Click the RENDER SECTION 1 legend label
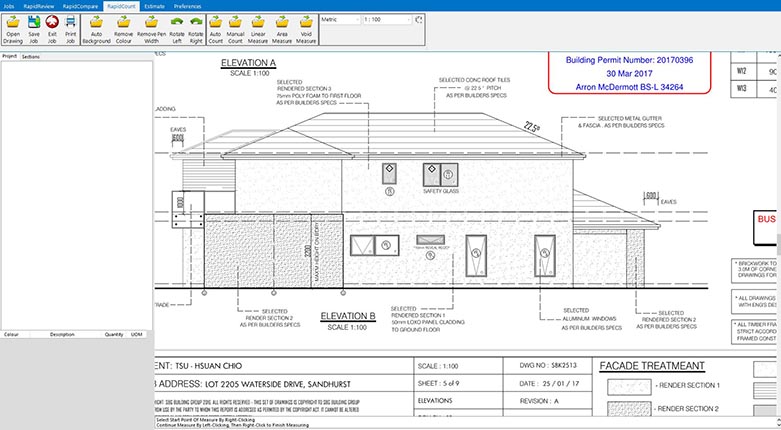The width and height of the screenshot is (781, 430). [687, 385]
